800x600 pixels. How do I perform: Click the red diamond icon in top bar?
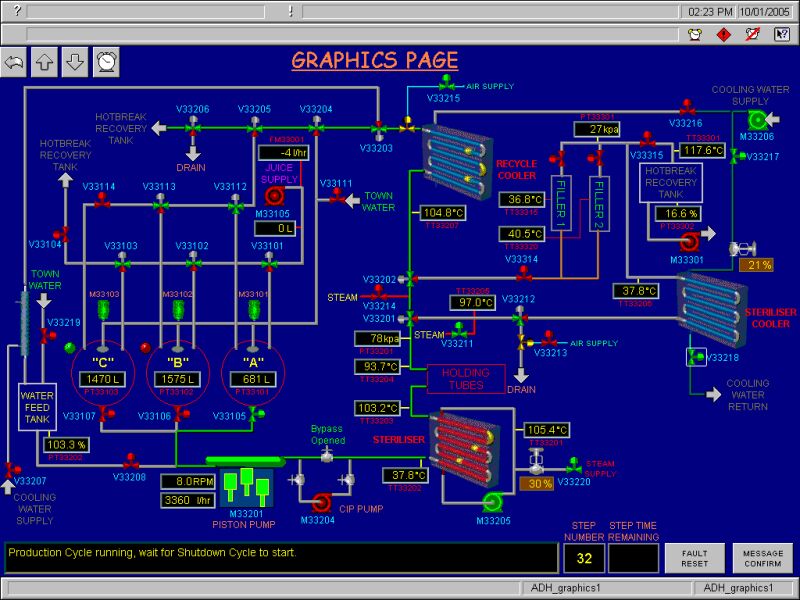[x=724, y=35]
